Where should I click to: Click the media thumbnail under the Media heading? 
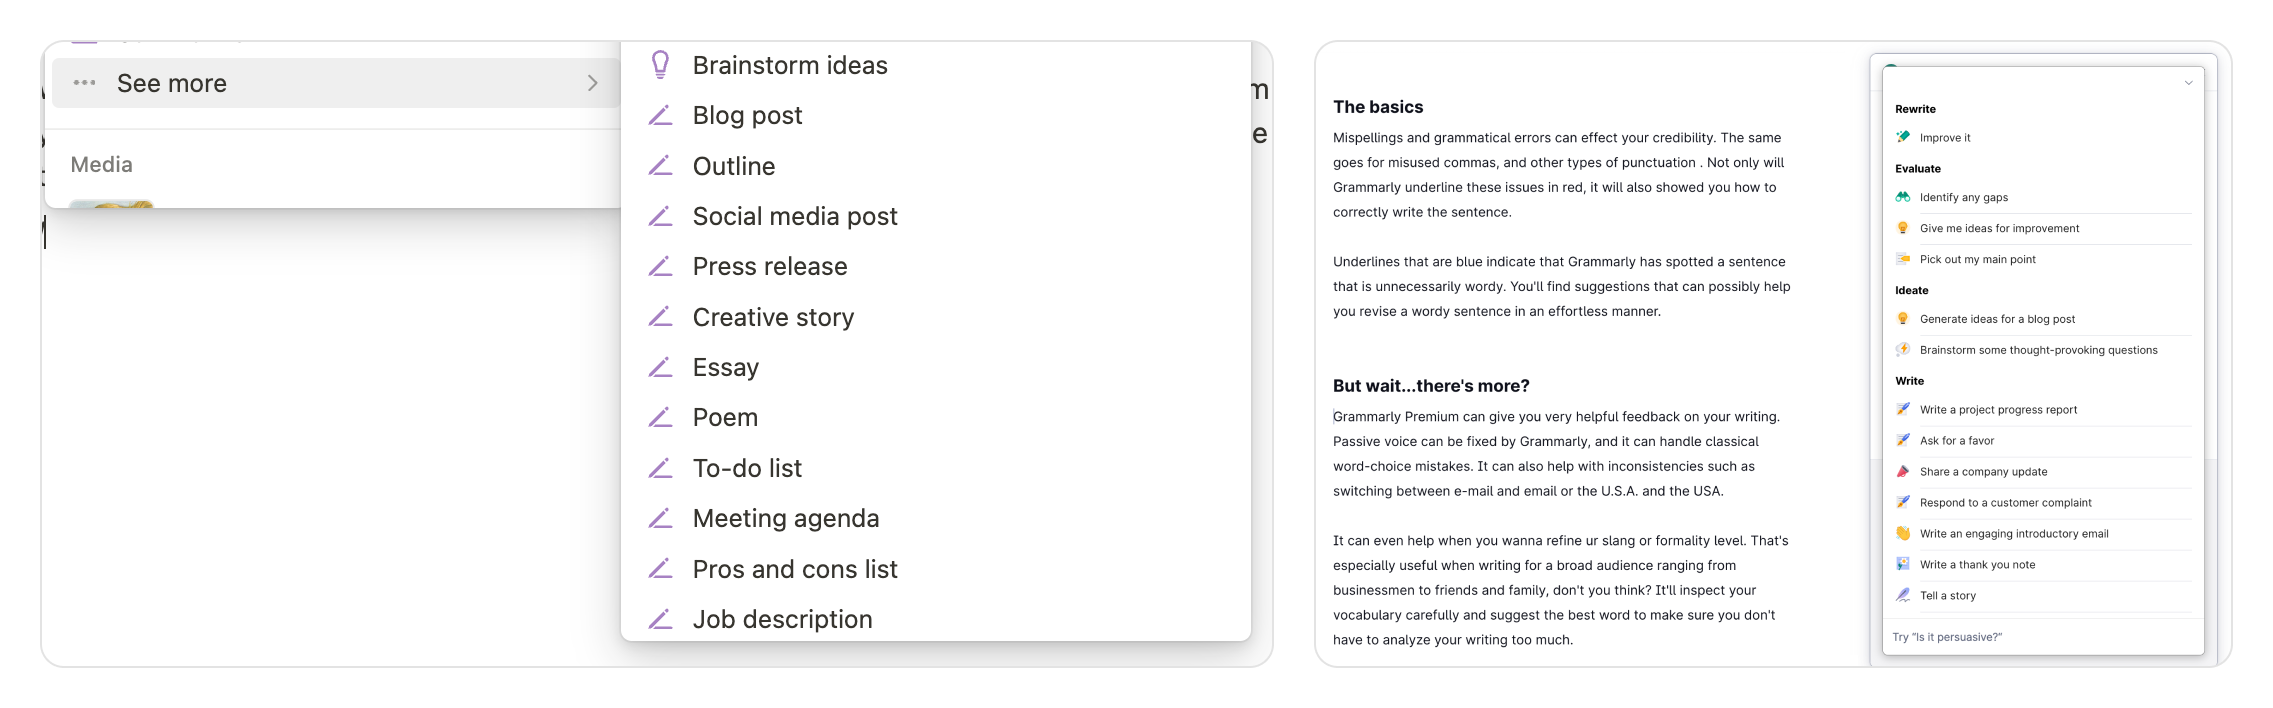pyautogui.click(x=111, y=203)
